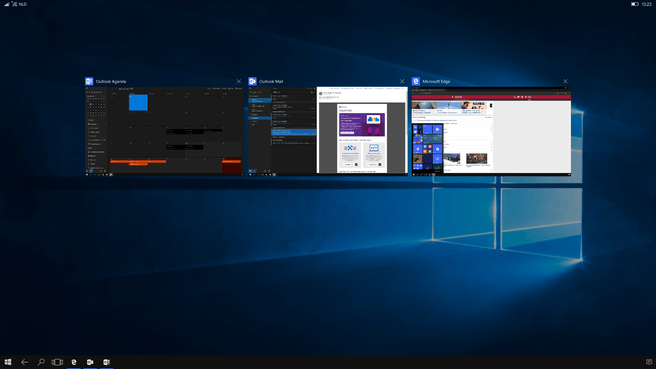Switch to the Microsoft Edge window thumbnail

pyautogui.click(x=491, y=131)
